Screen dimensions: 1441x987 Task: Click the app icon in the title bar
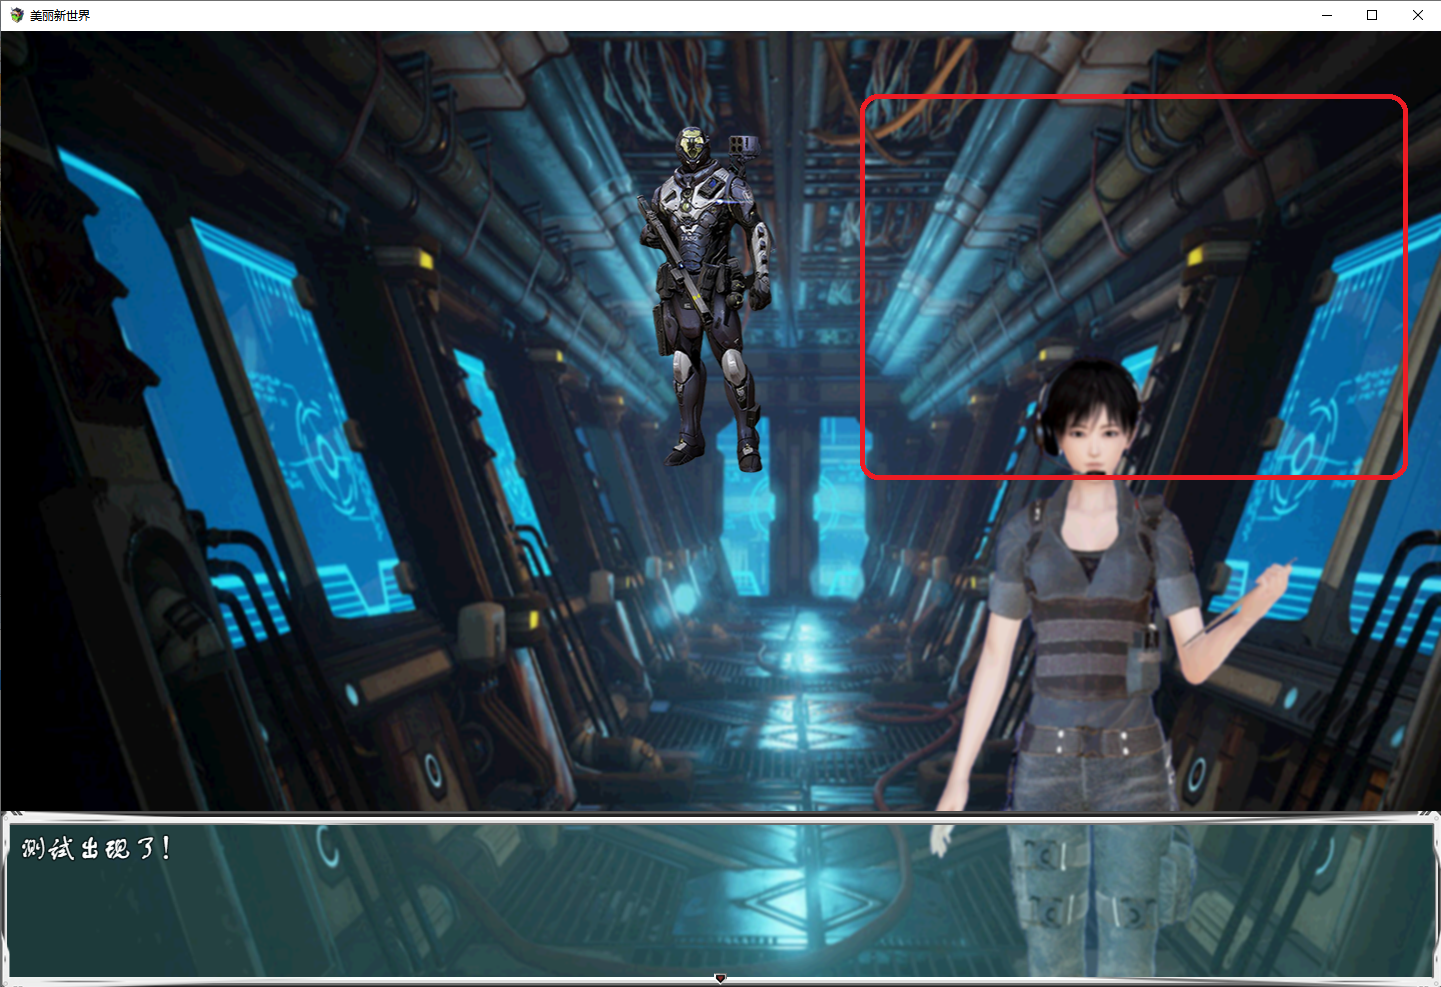[16, 15]
